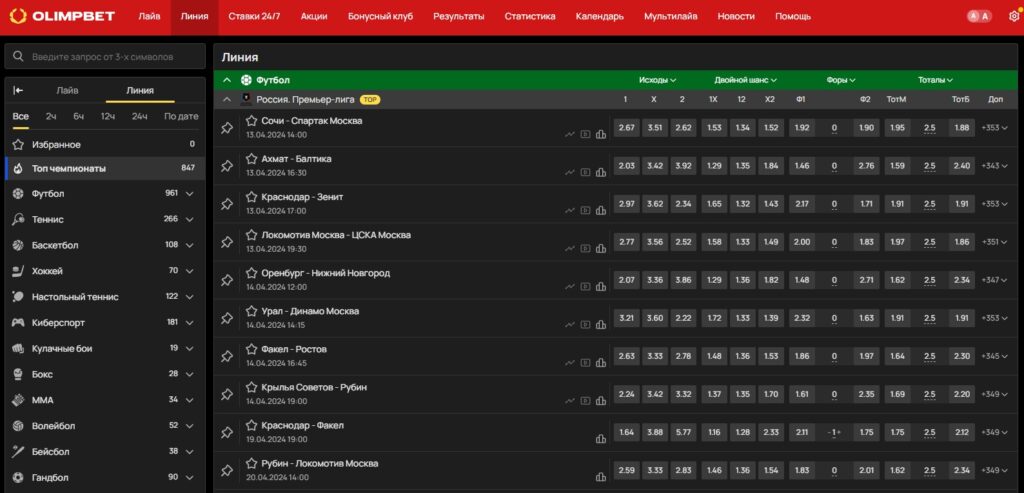This screenshot has height=493, width=1024.
Task: Collapse Россия. Премьер-лига league chevron
Action: tap(227, 100)
